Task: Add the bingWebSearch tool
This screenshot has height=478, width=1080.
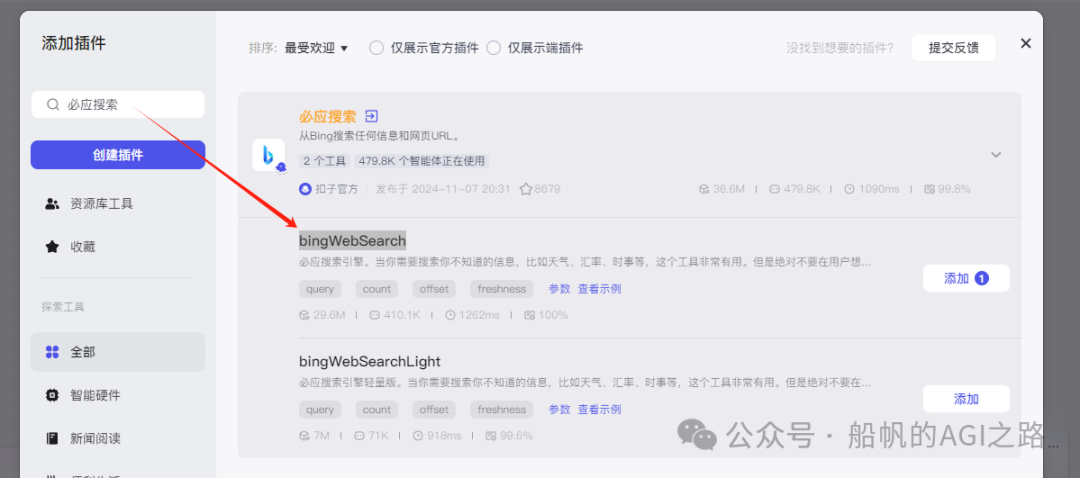Action: [966, 278]
